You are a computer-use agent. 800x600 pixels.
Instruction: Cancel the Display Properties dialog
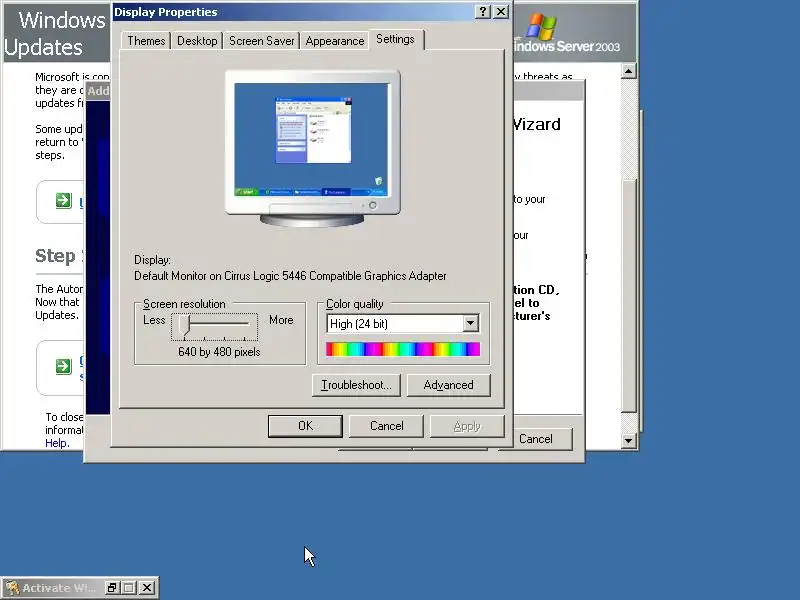coord(386,426)
